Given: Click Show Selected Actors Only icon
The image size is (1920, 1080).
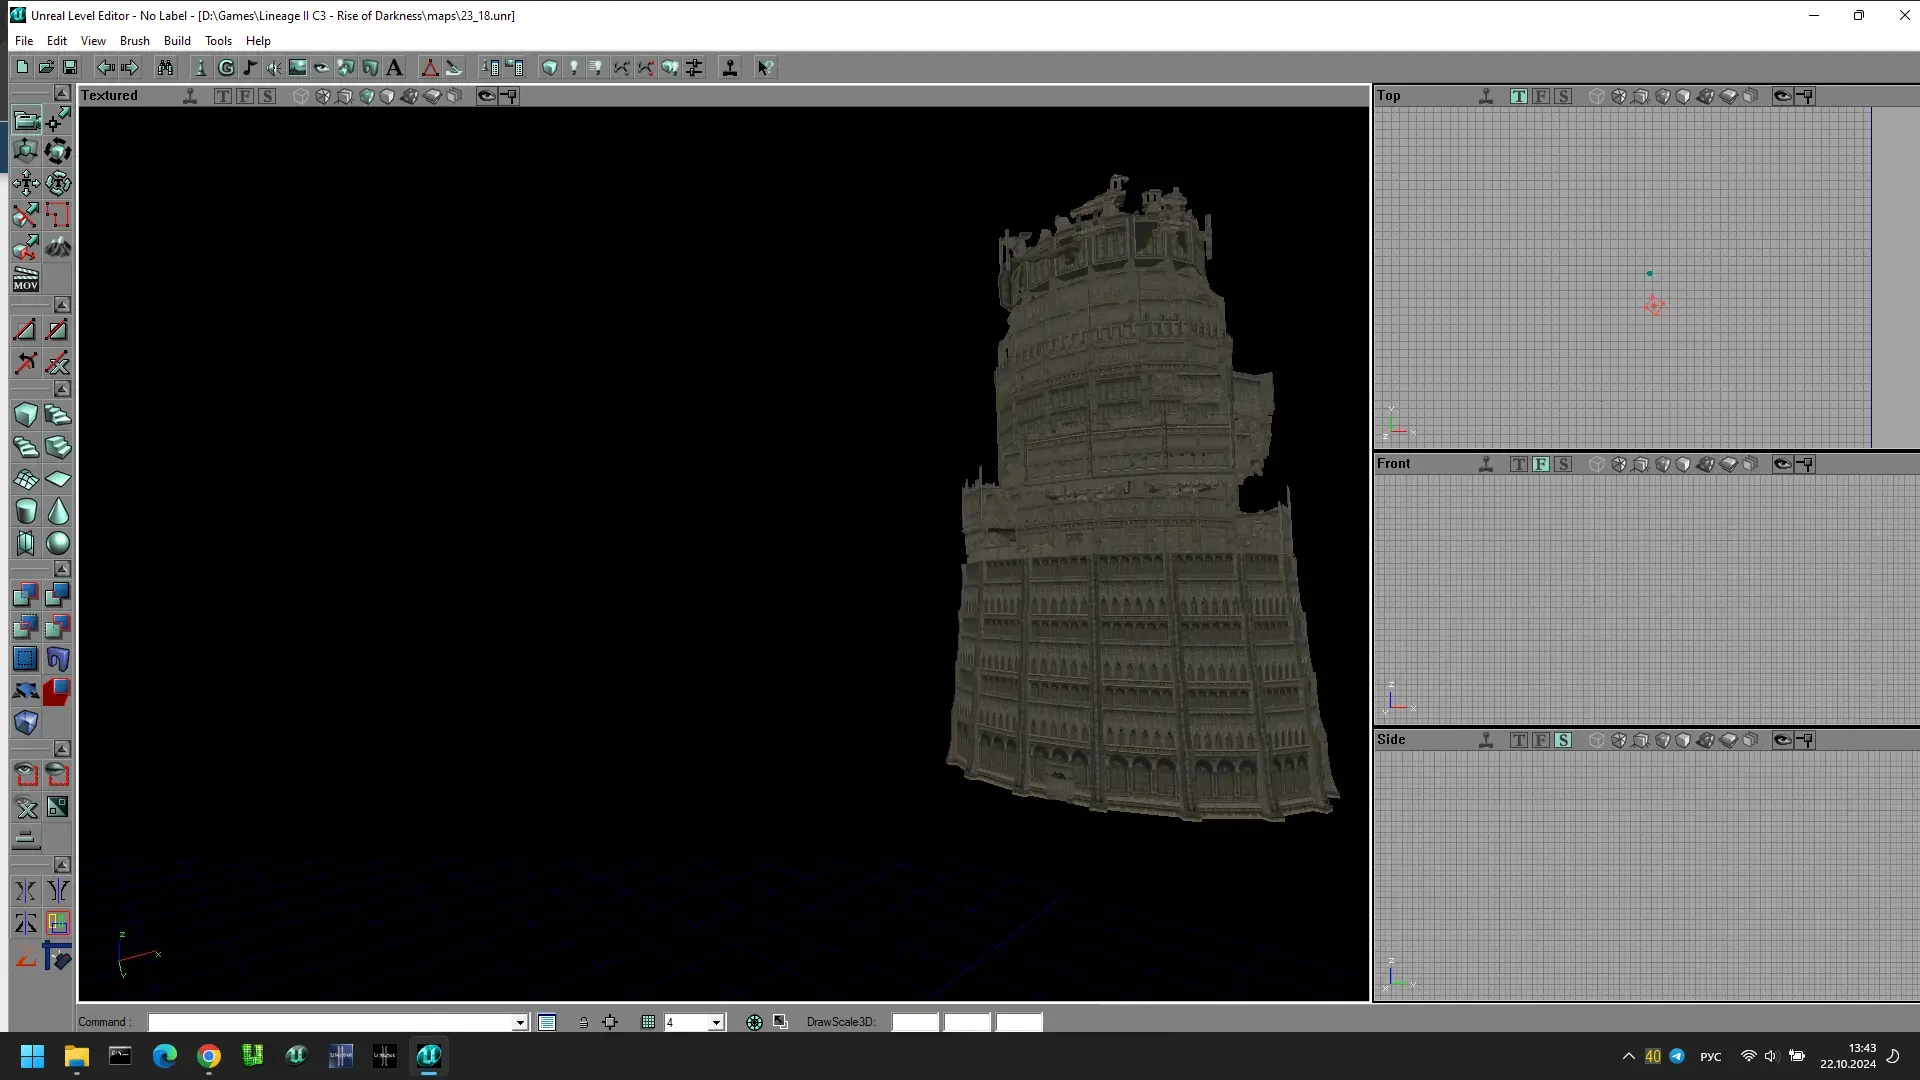Looking at the screenshot, I should [26, 775].
